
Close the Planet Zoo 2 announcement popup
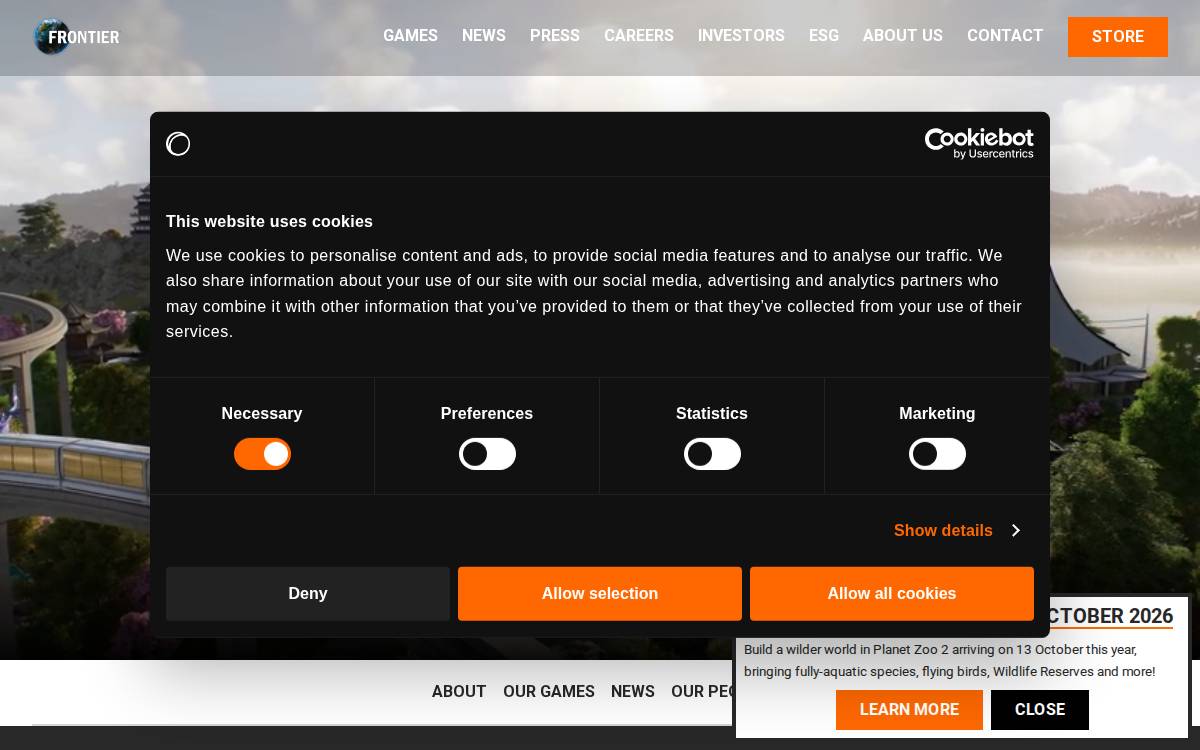(x=1040, y=710)
